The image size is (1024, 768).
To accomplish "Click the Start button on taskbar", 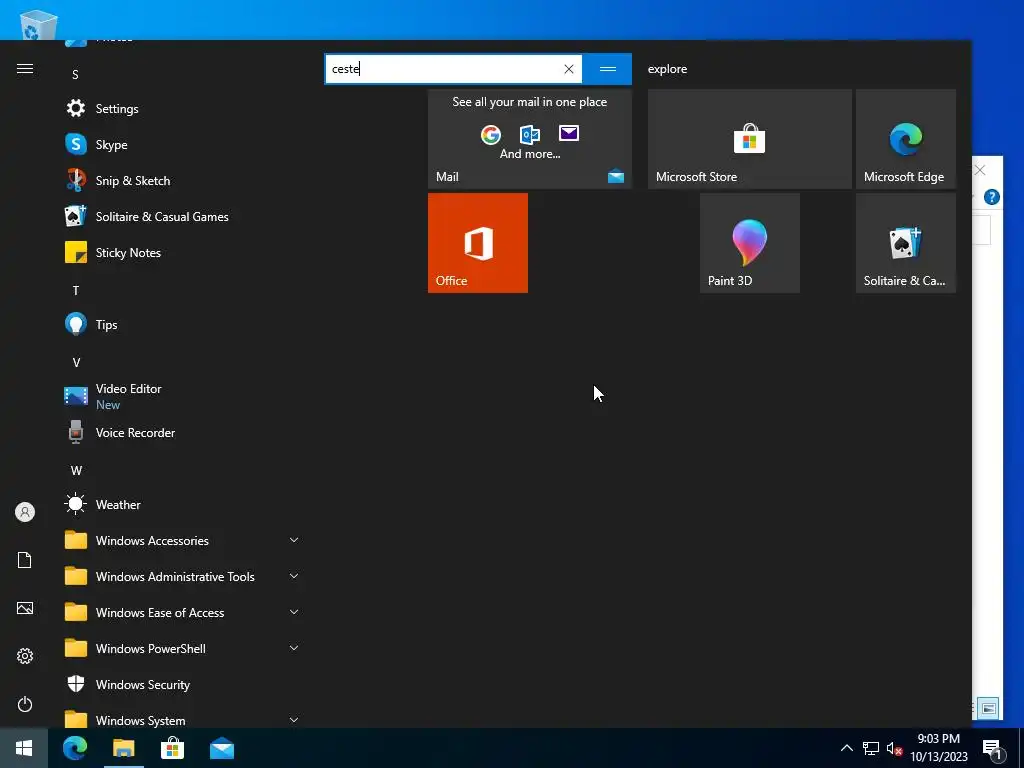I will pos(24,748).
